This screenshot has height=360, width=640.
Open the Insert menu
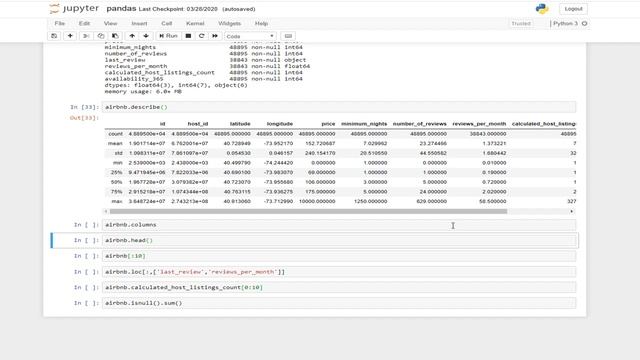pos(139,24)
